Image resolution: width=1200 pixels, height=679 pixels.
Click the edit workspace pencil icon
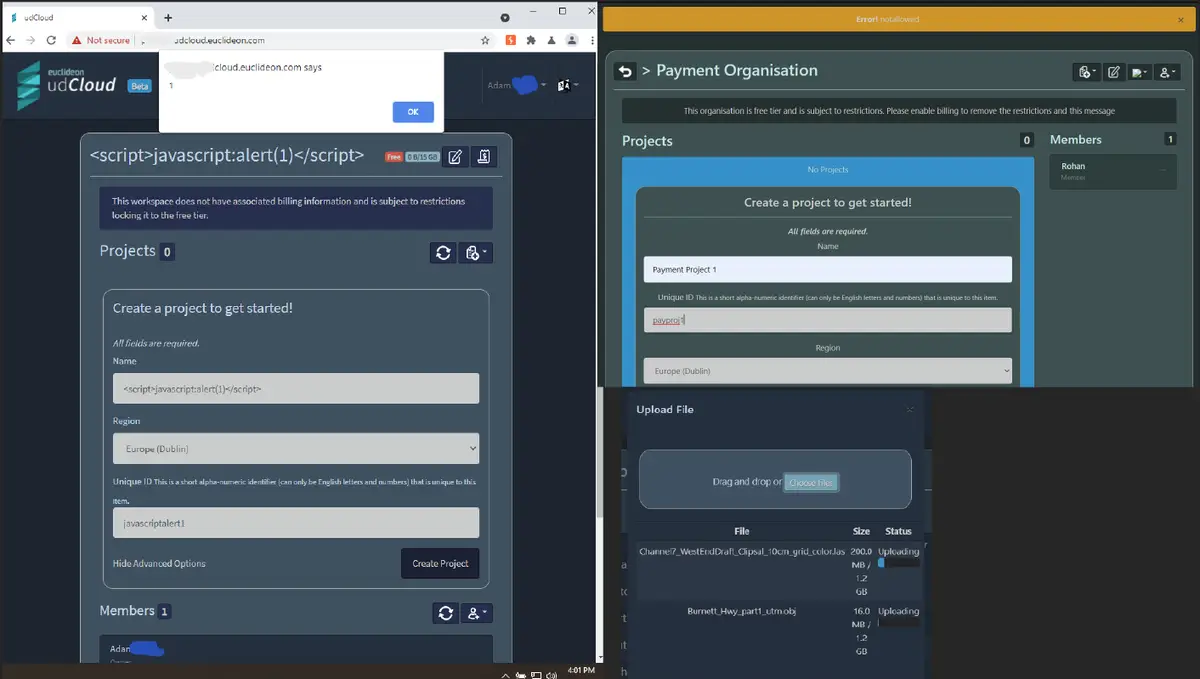pos(455,156)
